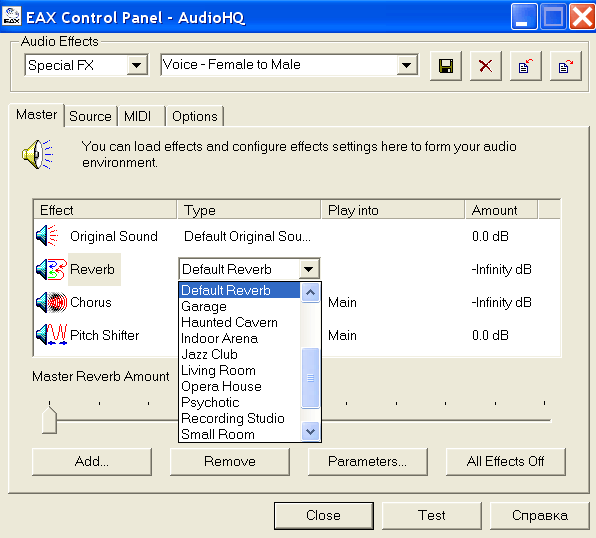The height and width of the screenshot is (538, 596).
Task: Click the reverb list scroll up arrow
Action: [311, 292]
